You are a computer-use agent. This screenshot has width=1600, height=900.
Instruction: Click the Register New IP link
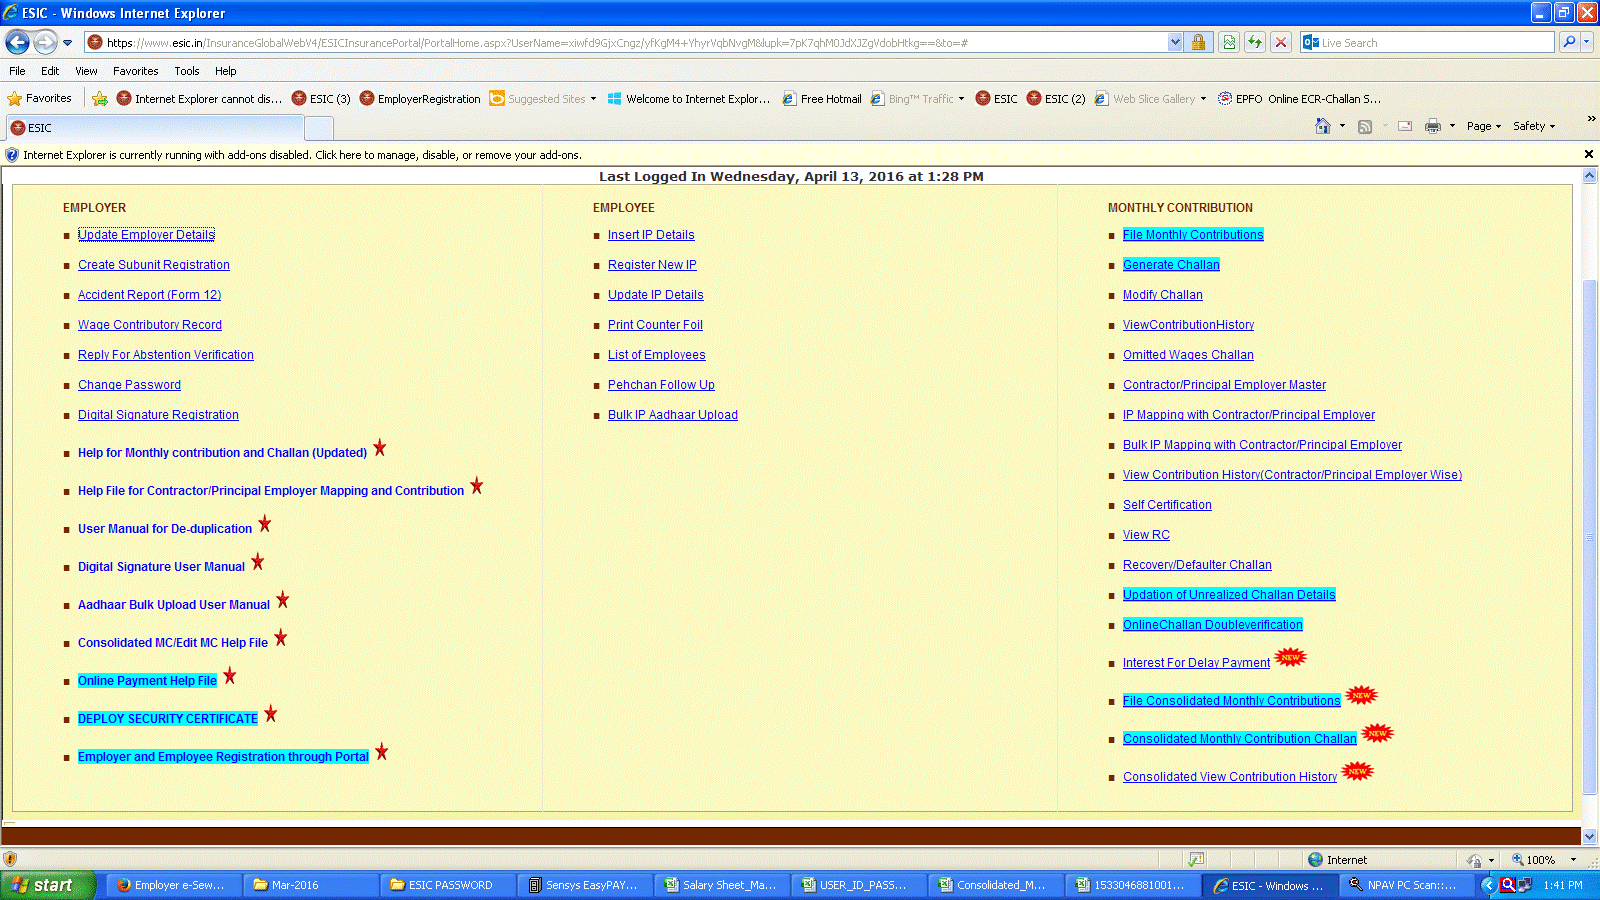[652, 265]
